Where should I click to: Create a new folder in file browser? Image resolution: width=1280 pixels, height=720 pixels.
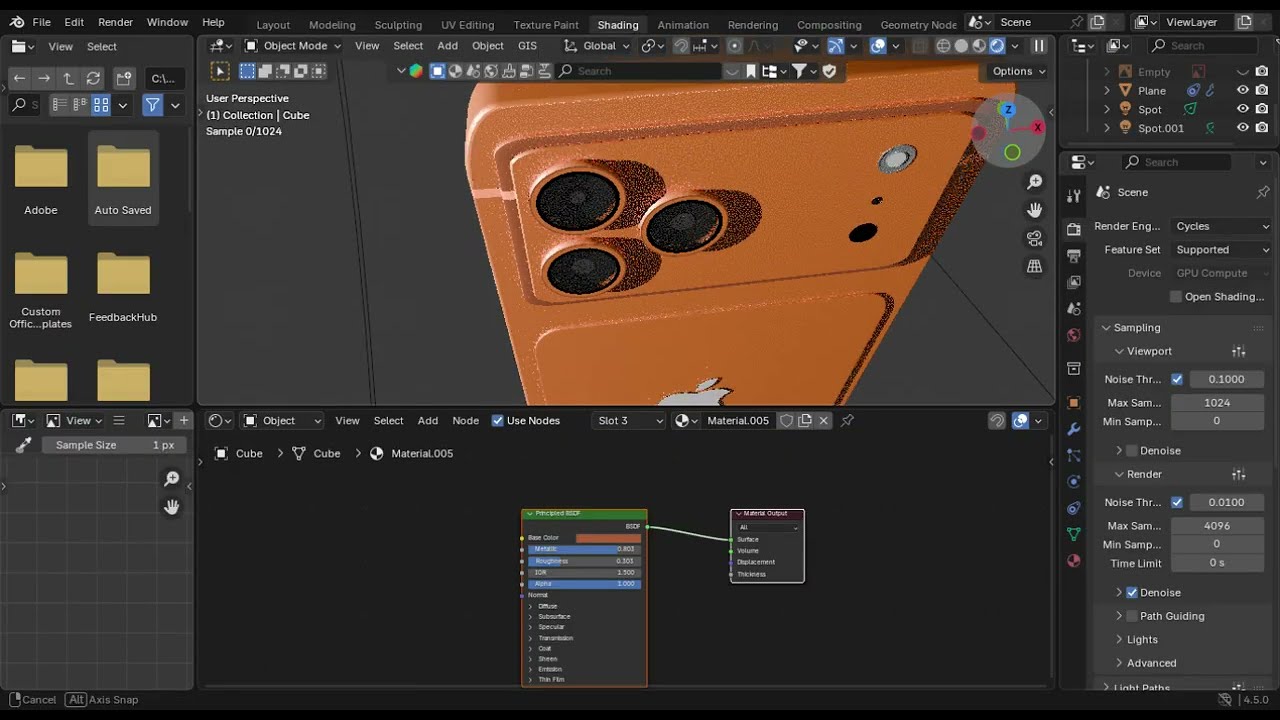pos(124,78)
